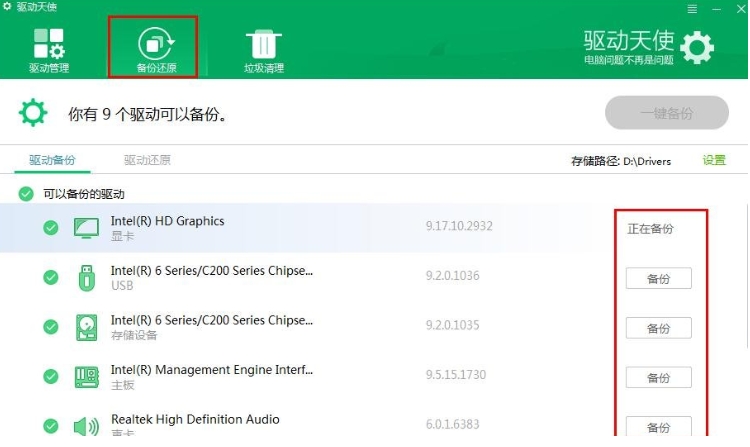Click 备份 for the USB chipset driver
Screen dimensions: 750x447
click(659, 278)
